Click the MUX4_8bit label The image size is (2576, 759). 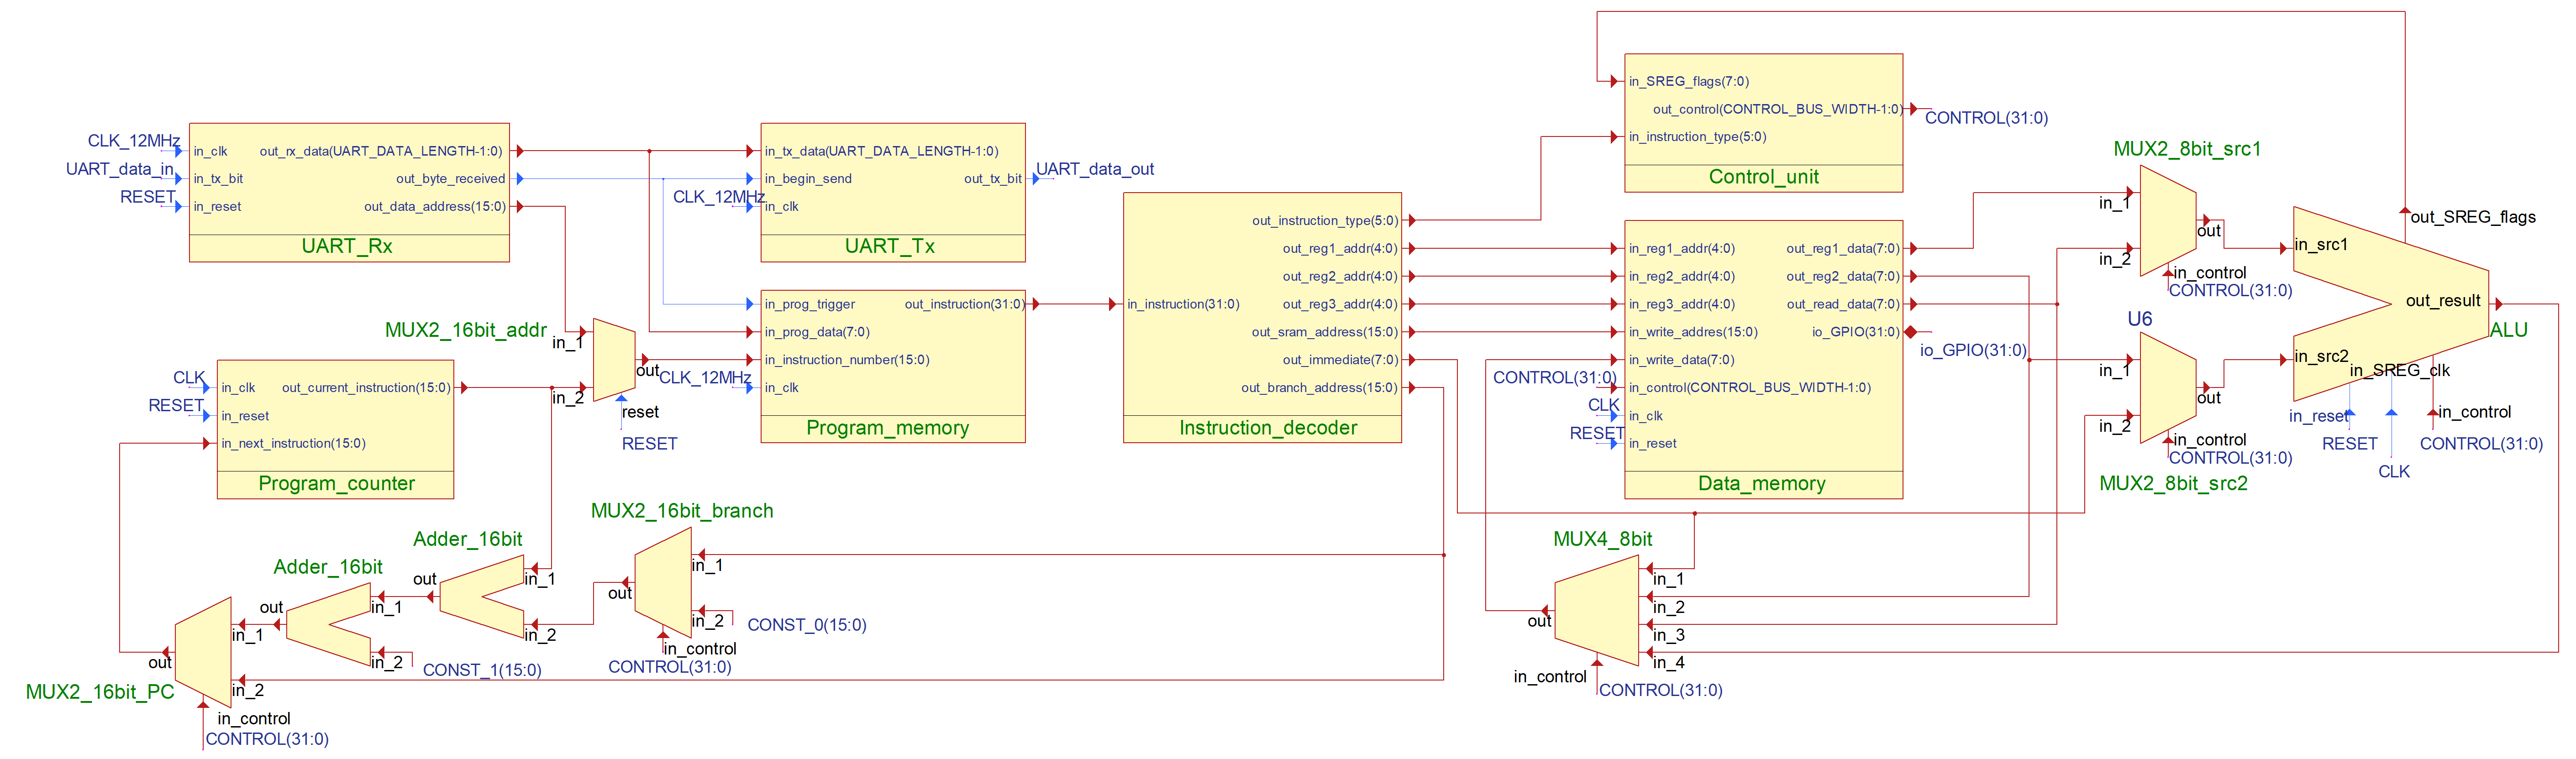point(1603,539)
